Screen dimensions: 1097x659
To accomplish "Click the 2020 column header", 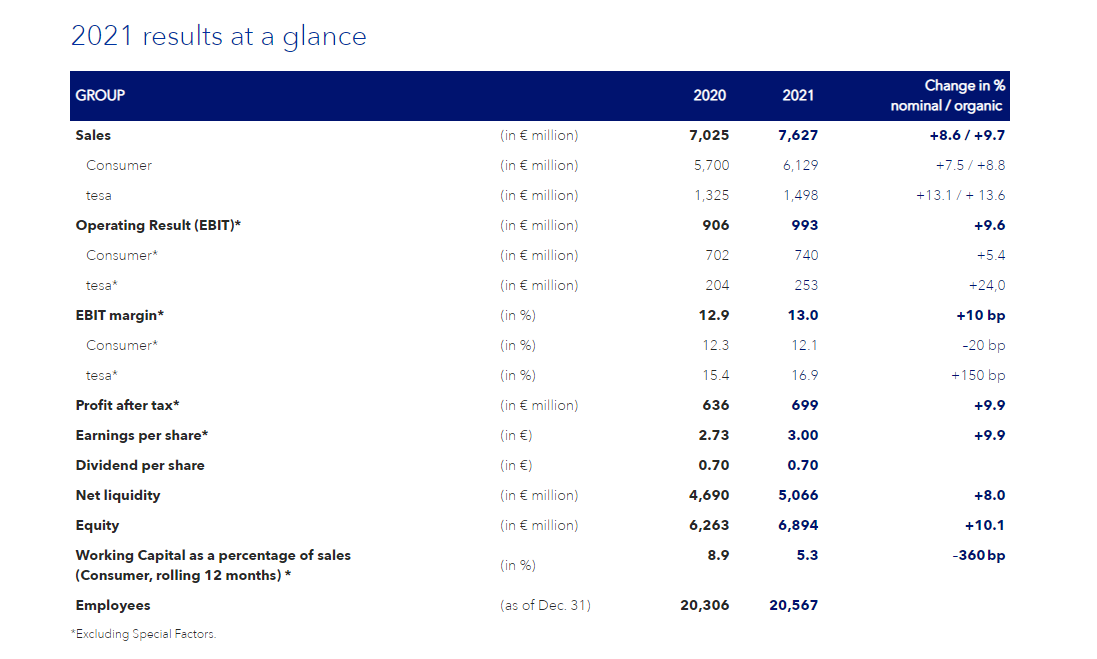I will point(709,95).
